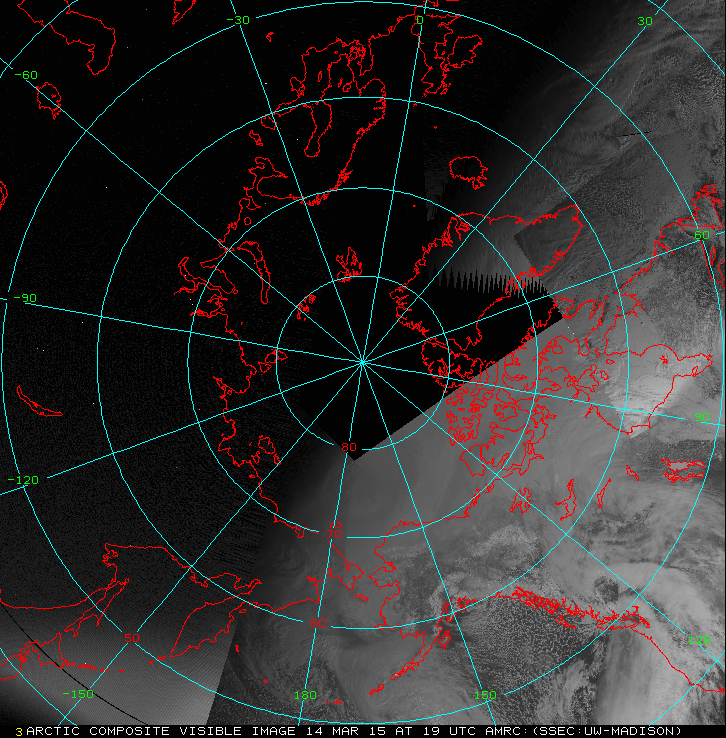This screenshot has height=738, width=726.
Task: Click the -30 longitude label
Action: [x=238, y=20]
